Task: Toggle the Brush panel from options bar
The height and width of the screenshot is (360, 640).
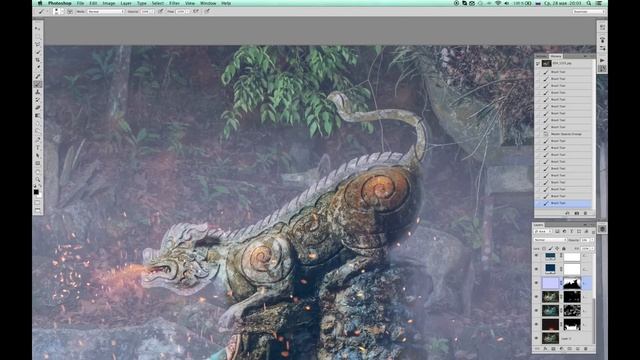Action: [70, 11]
